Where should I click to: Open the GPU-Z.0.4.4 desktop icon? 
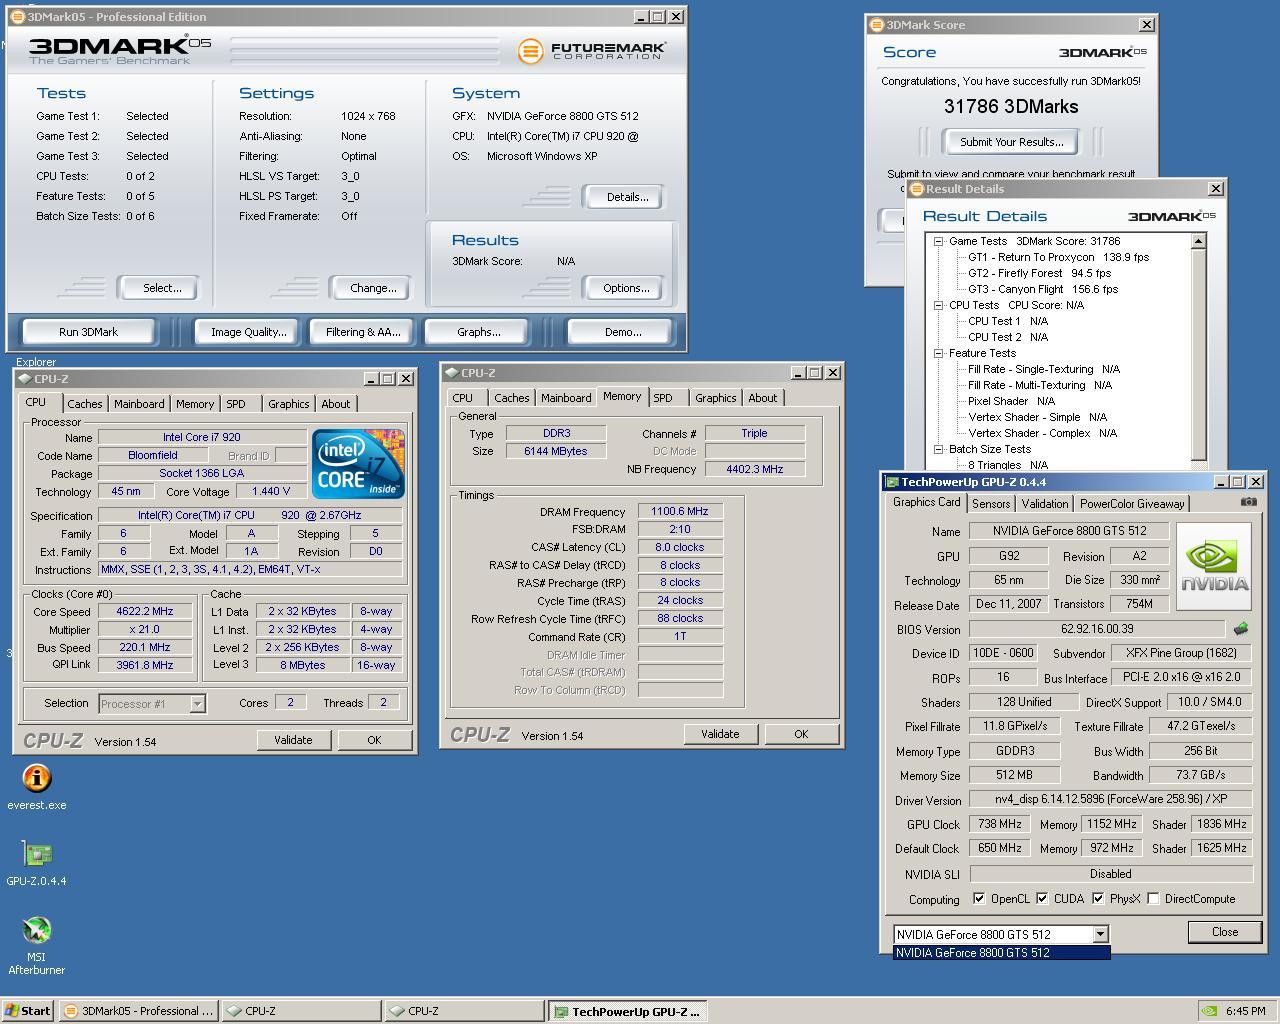tap(37, 862)
